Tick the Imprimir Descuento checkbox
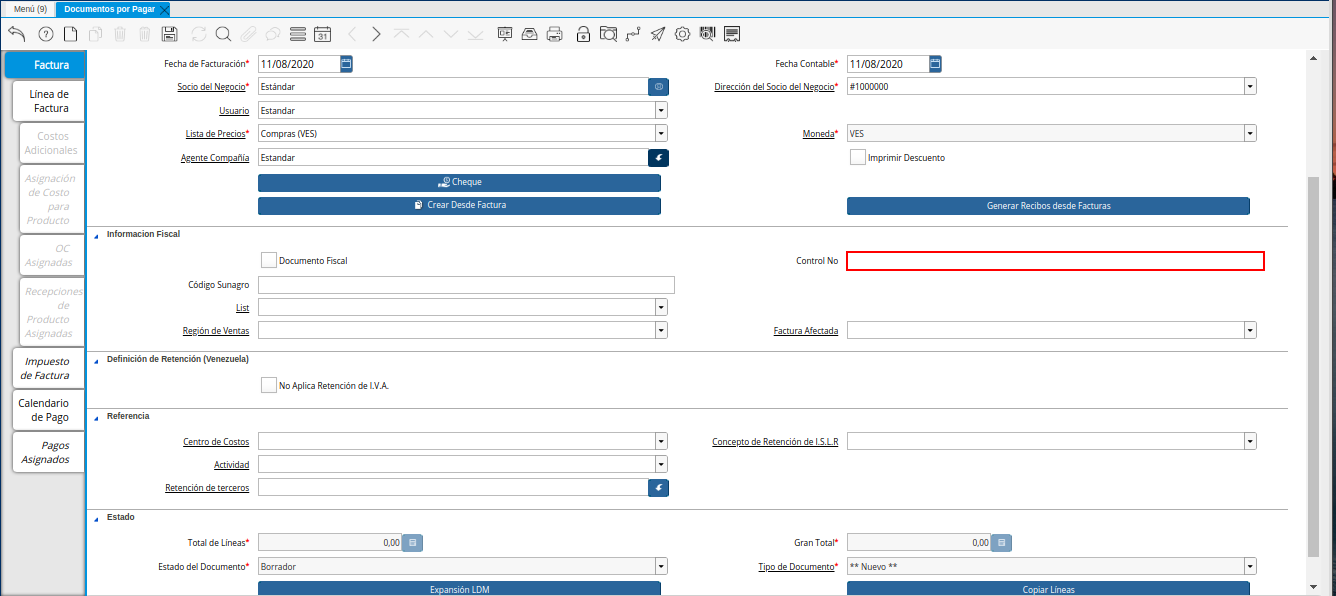 click(x=857, y=157)
